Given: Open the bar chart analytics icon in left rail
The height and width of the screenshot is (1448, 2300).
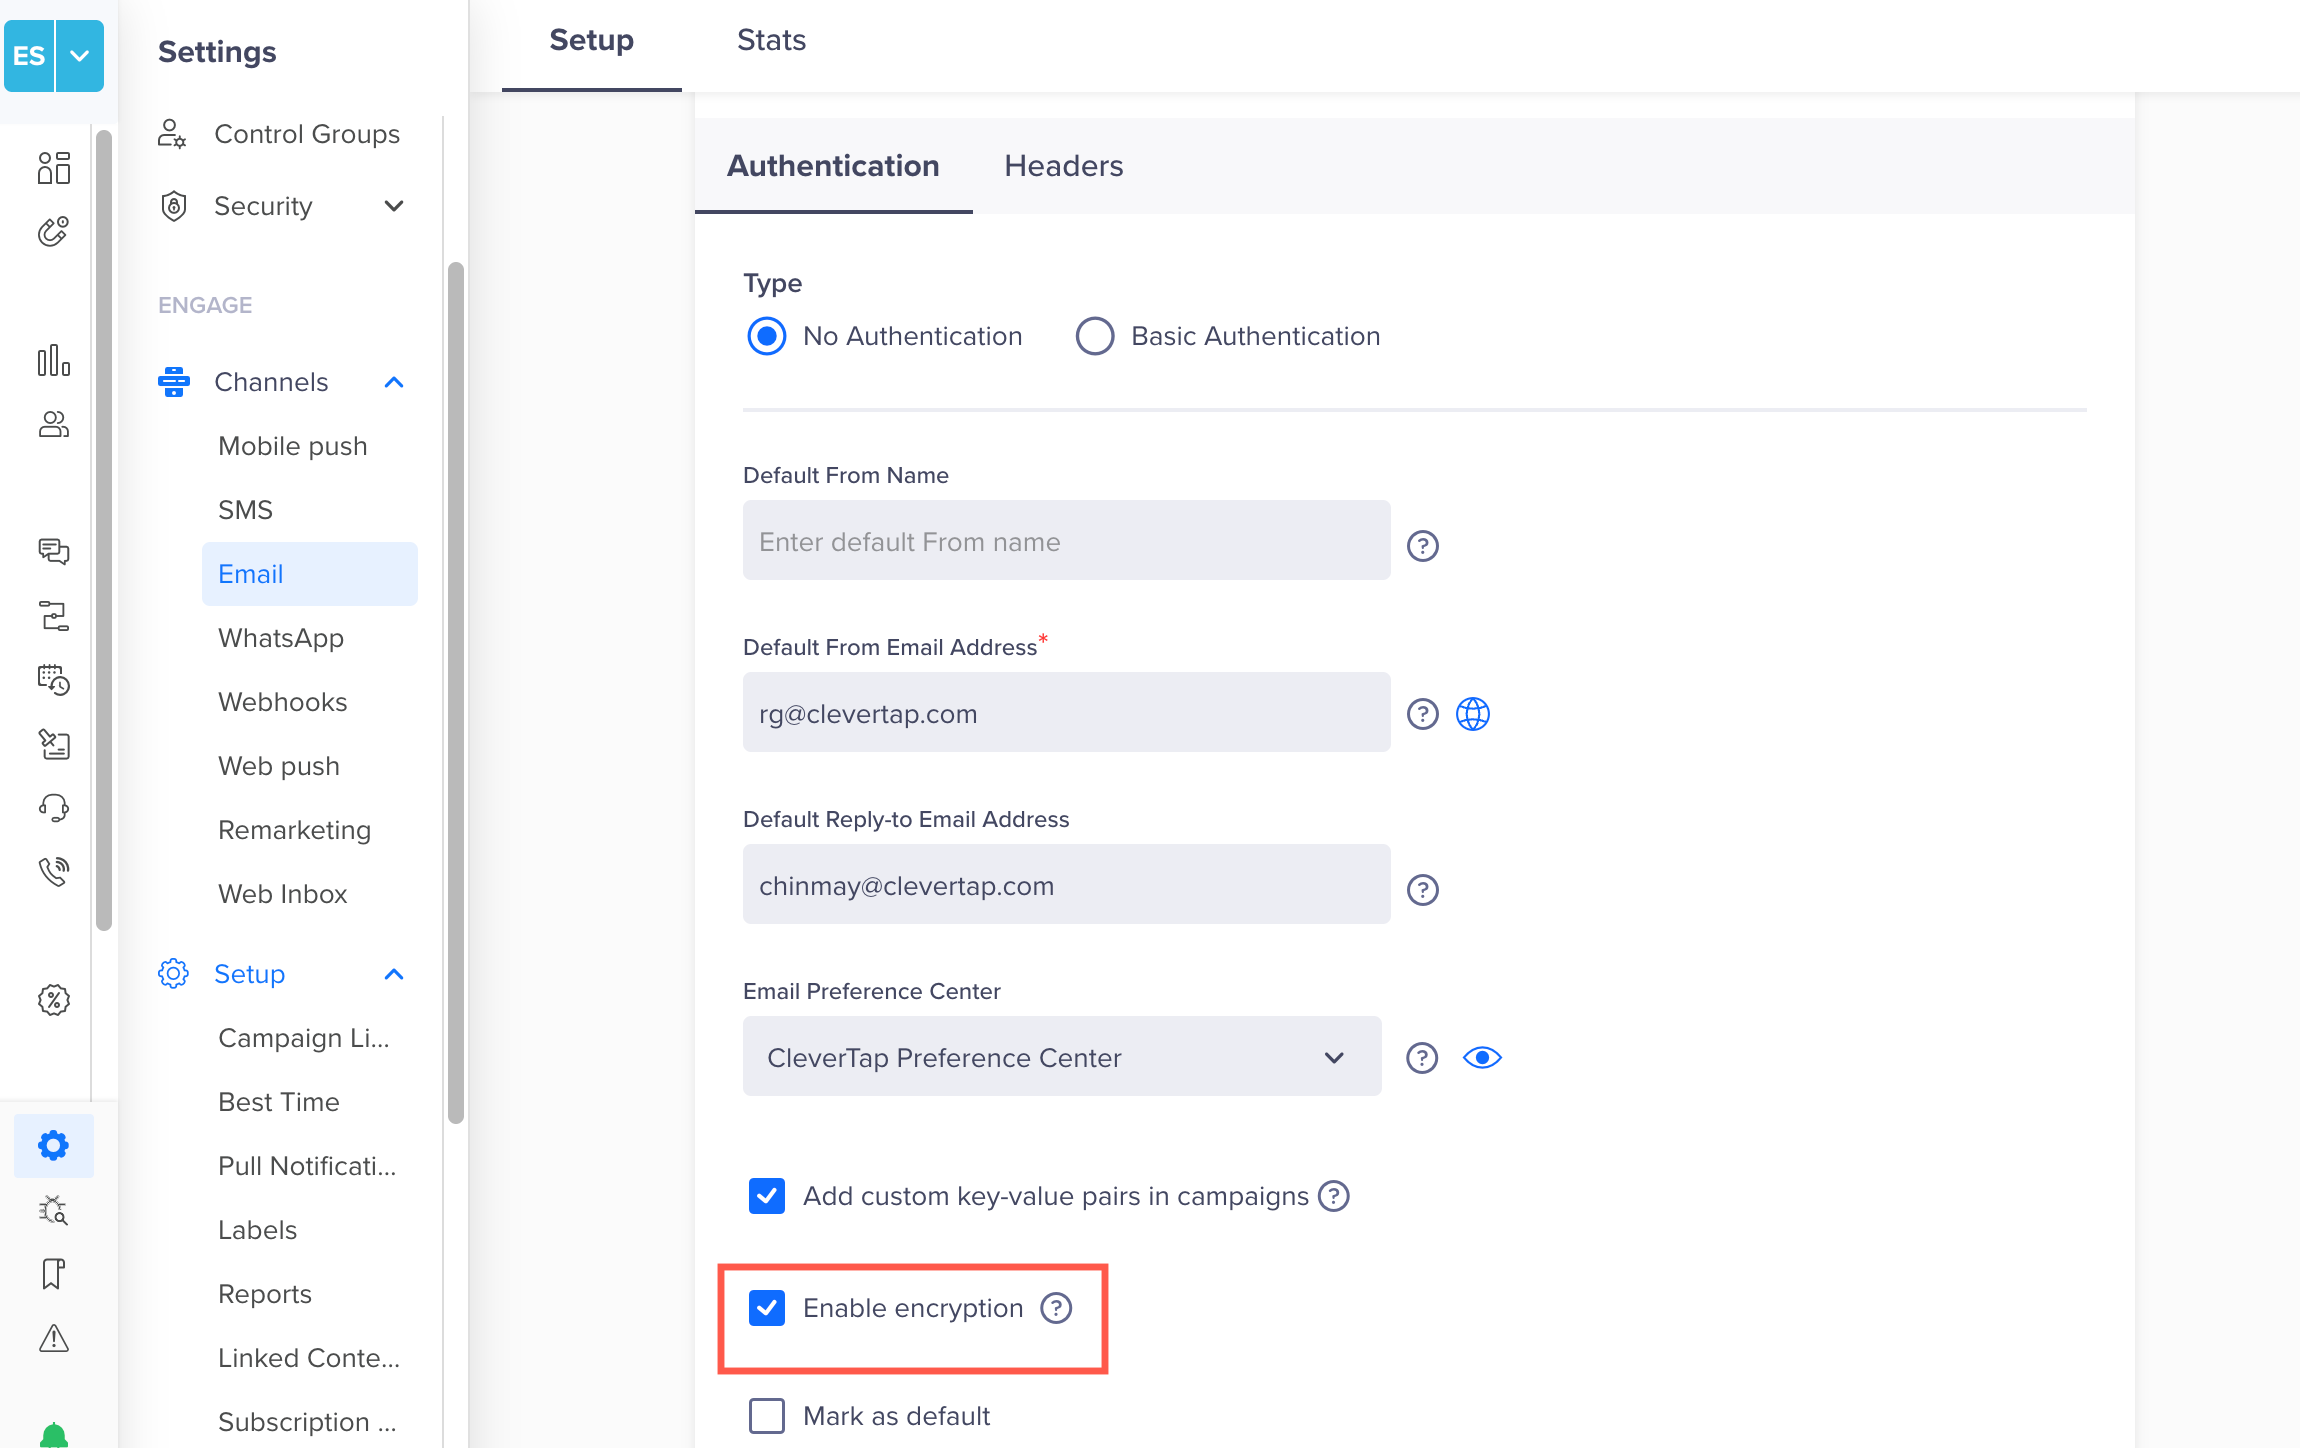Looking at the screenshot, I should 54,361.
